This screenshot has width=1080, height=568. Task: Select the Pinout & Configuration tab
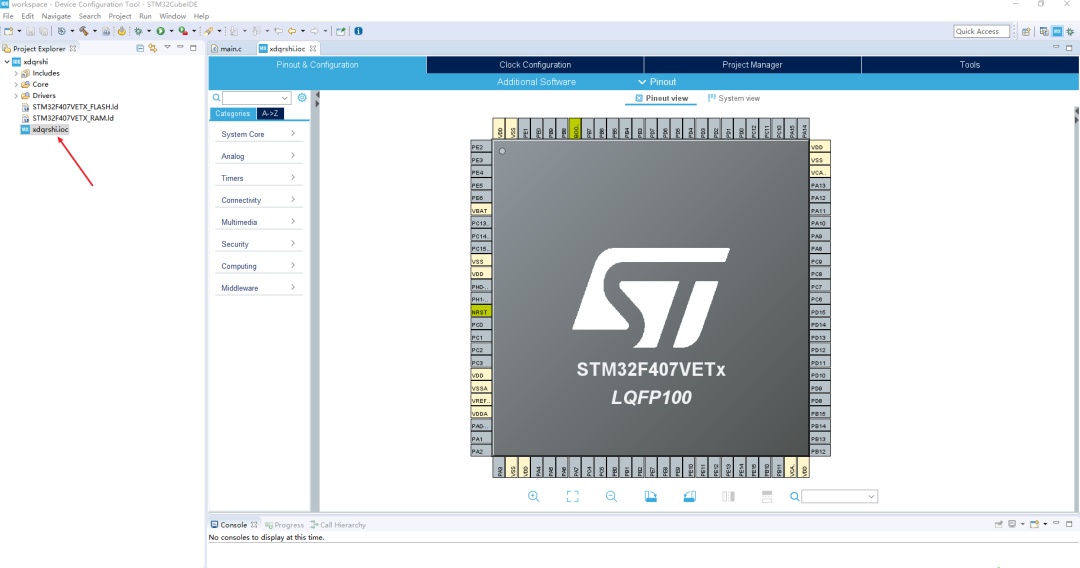pos(318,65)
